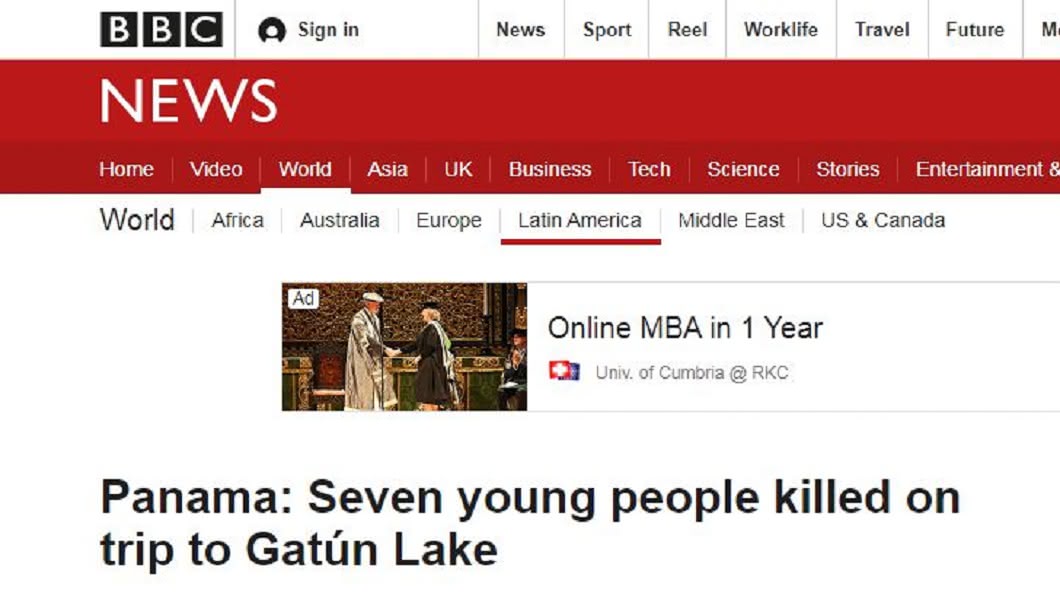Open the Middle East sub-section
The height and width of the screenshot is (596, 1060).
point(731,220)
